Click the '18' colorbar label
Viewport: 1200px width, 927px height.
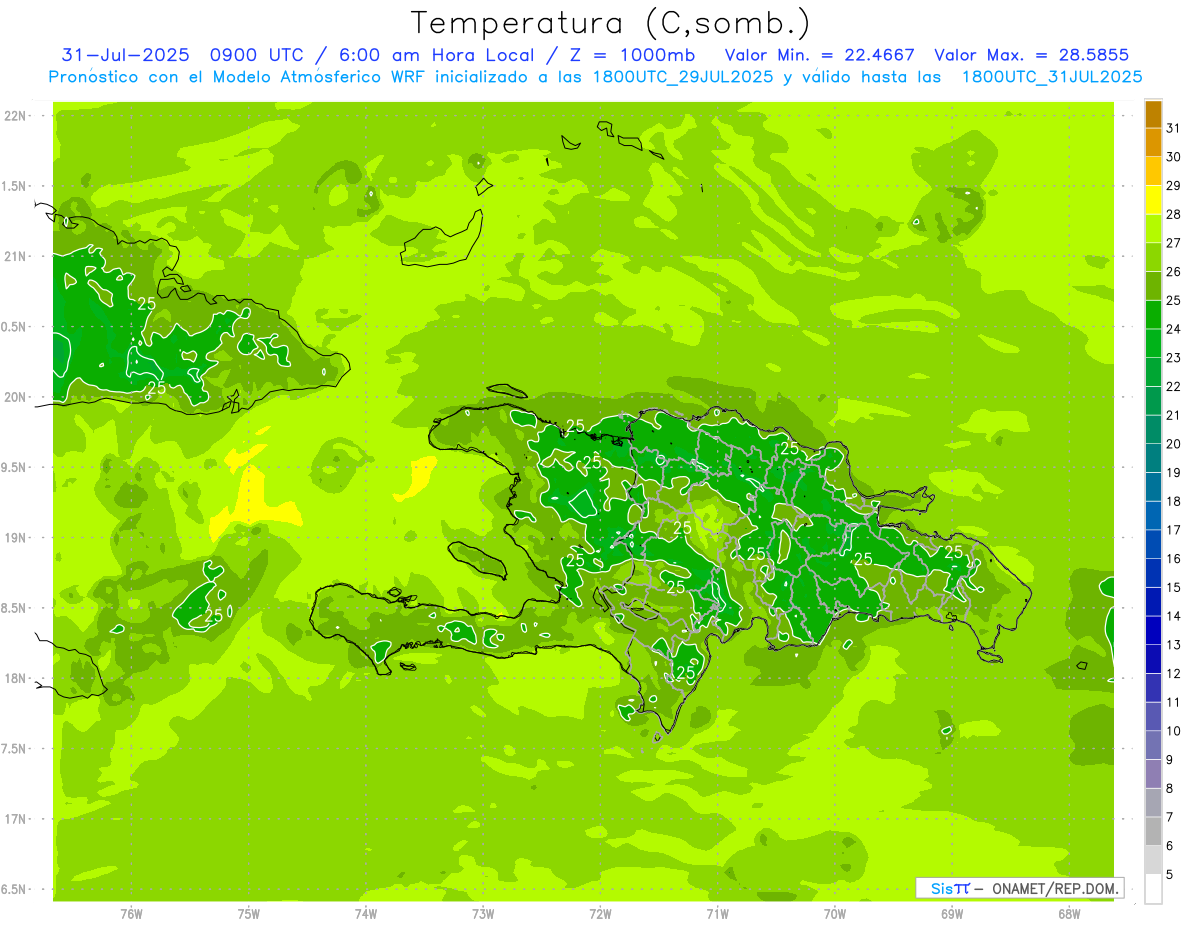point(1174,501)
